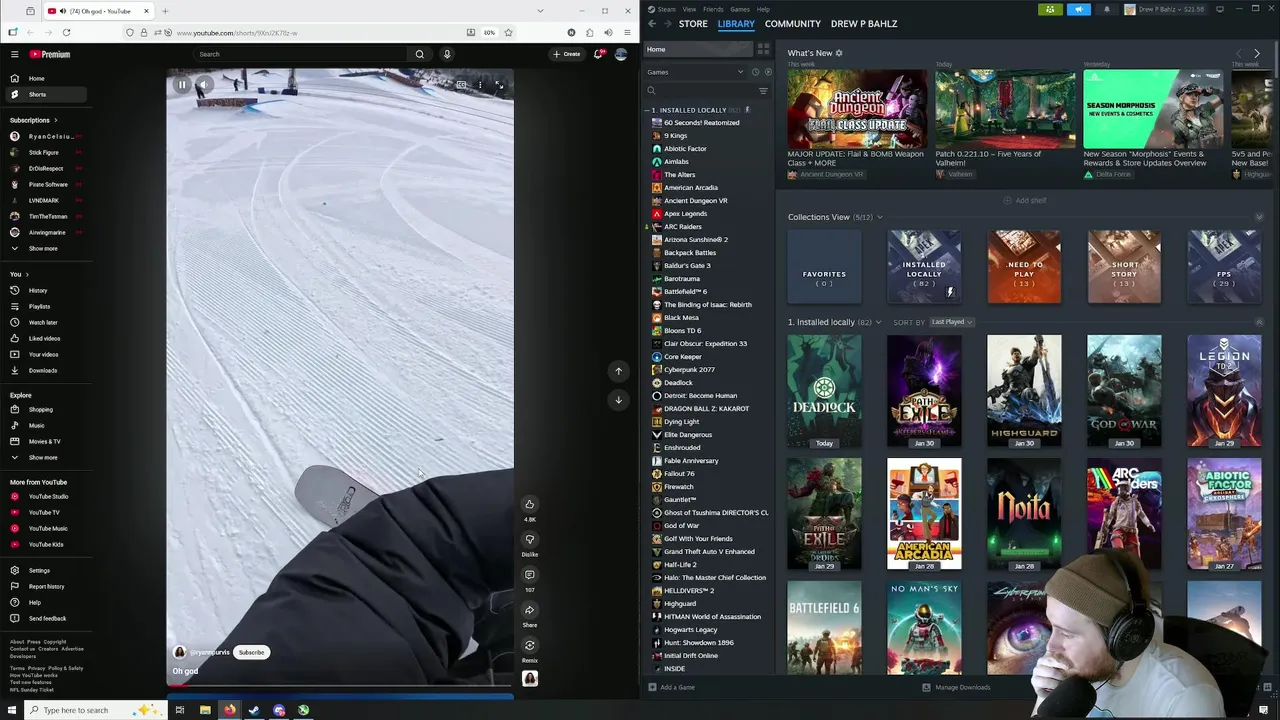Like the Short with the thumbs-up icon

(530, 504)
